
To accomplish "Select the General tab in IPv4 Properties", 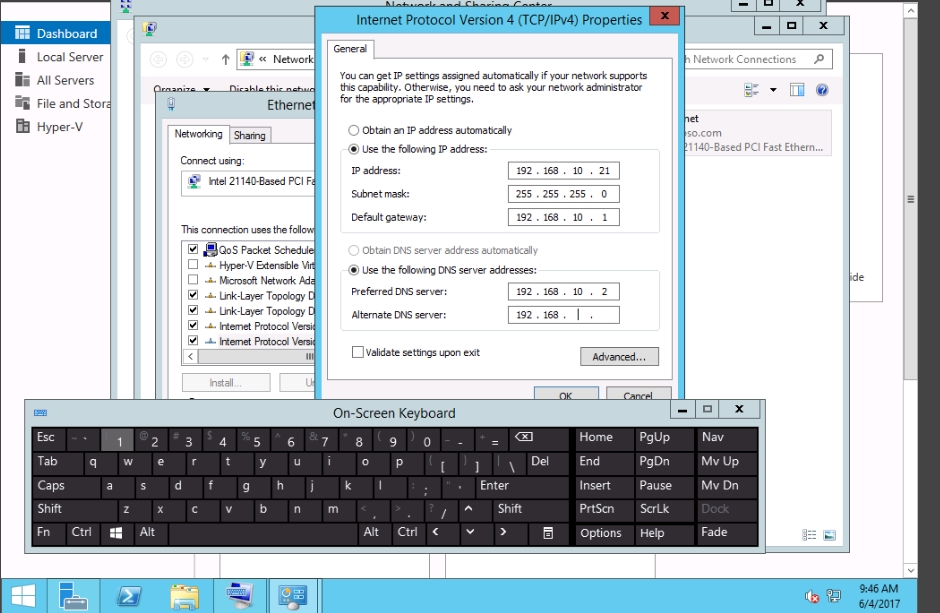I will [x=348, y=48].
